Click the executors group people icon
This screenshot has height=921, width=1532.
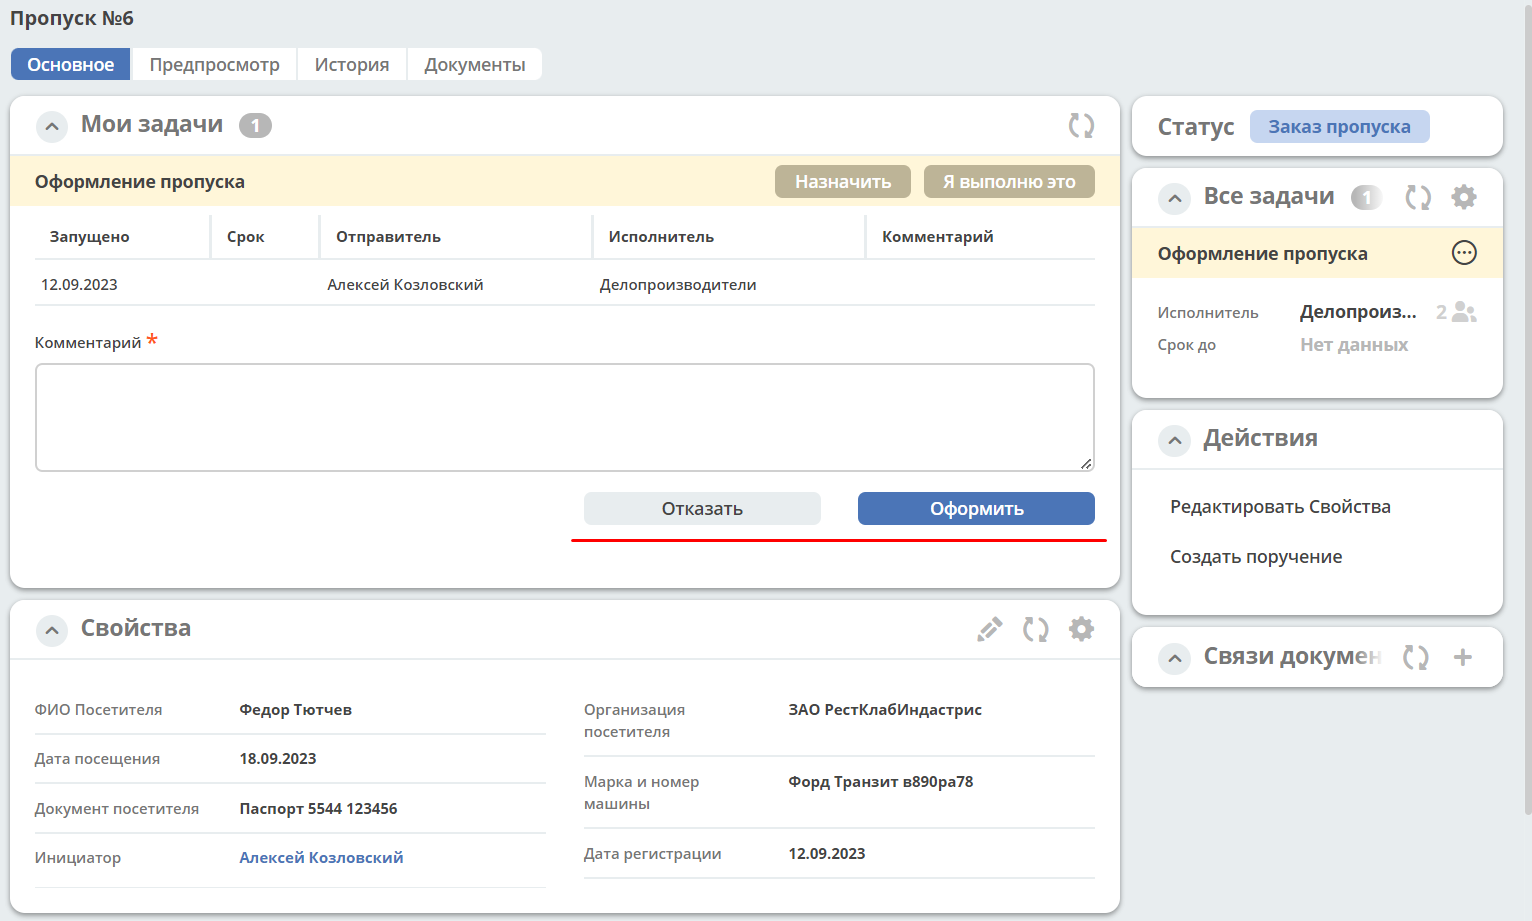click(1464, 312)
